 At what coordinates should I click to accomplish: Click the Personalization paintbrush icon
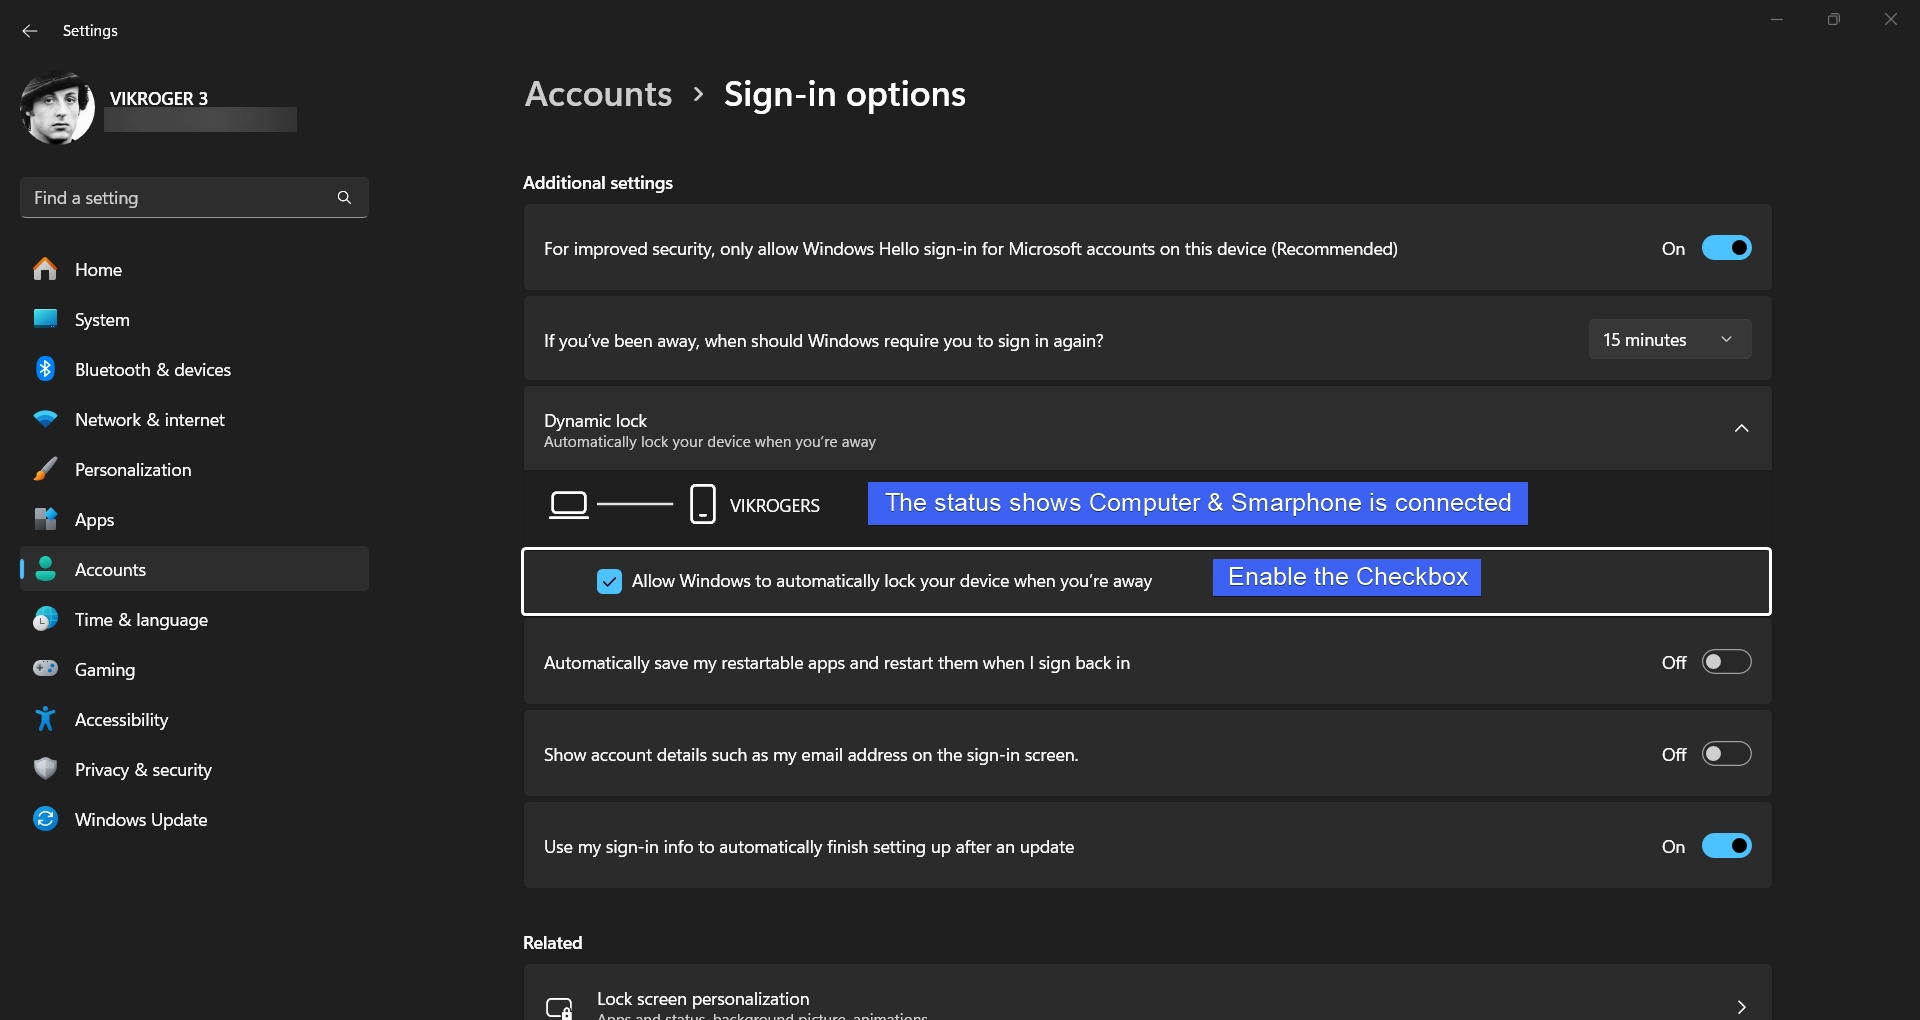click(x=45, y=469)
